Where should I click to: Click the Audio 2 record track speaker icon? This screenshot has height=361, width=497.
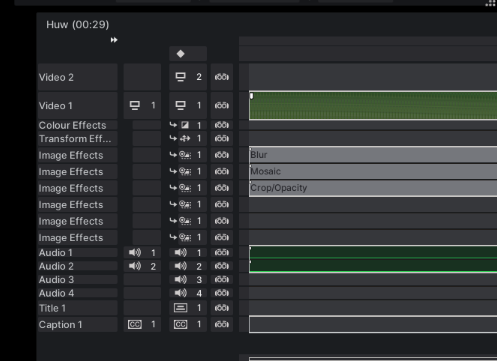click(x=180, y=266)
